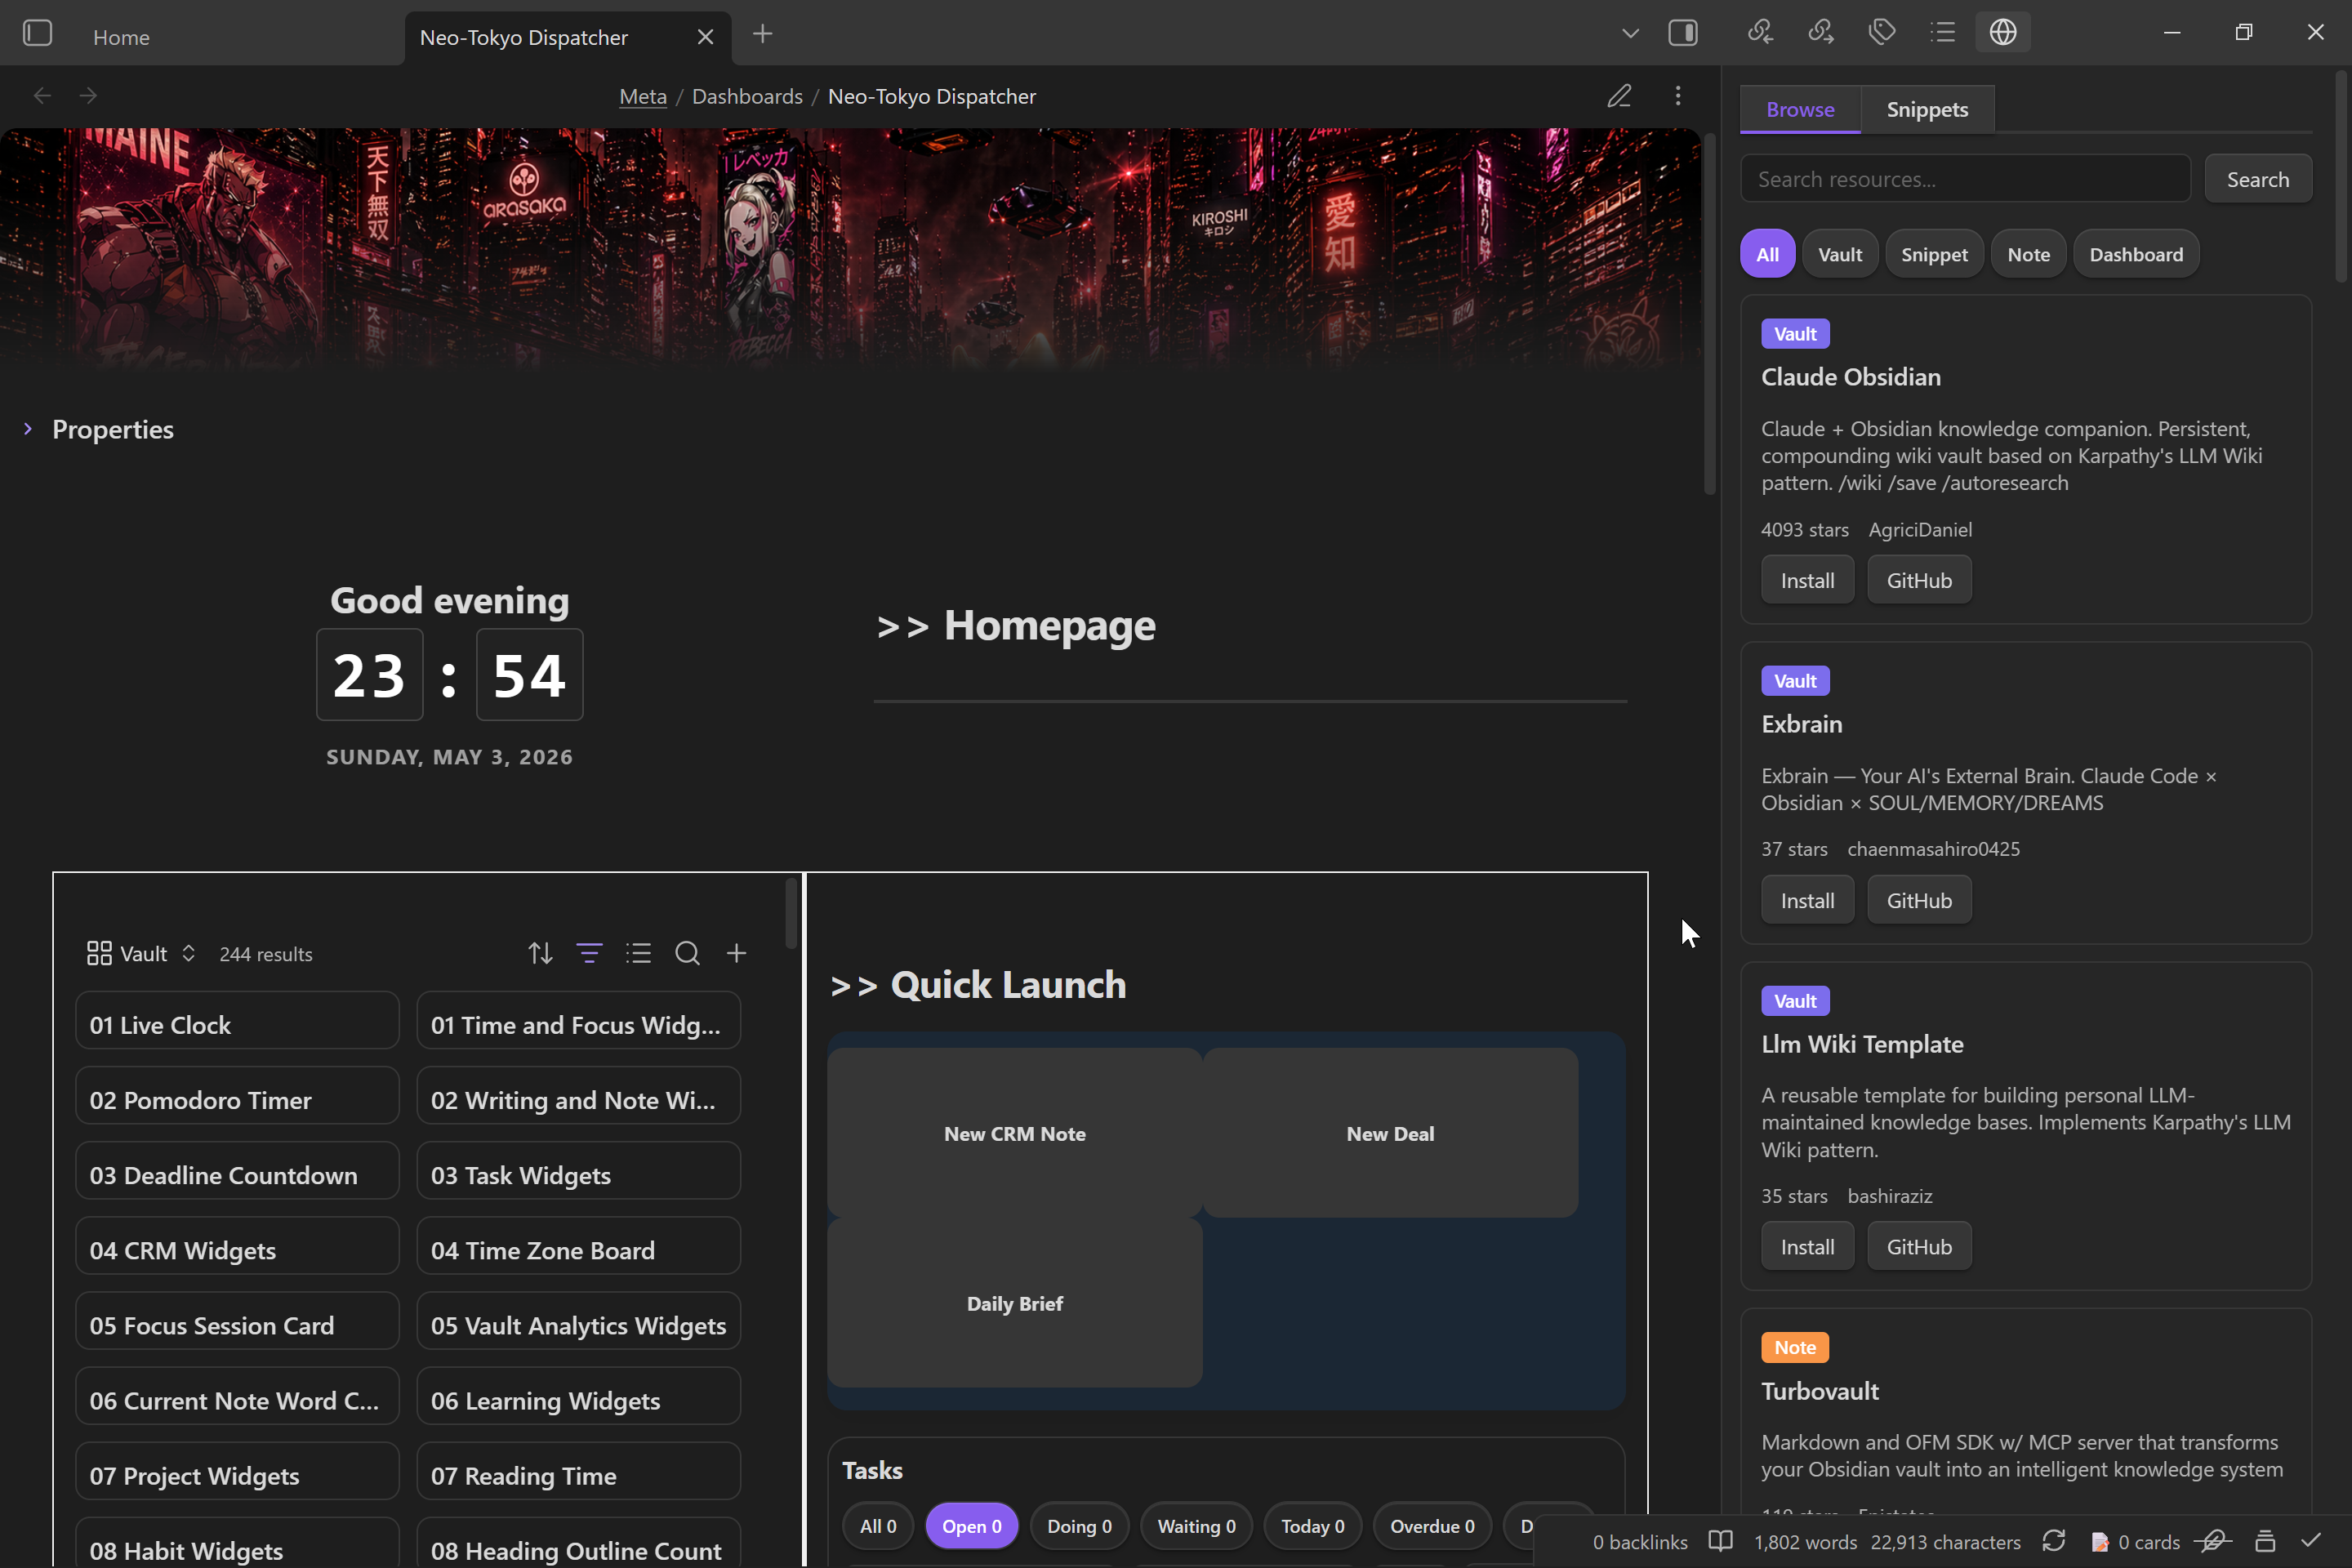Open the Daily Brief quick launch

1015,1303
